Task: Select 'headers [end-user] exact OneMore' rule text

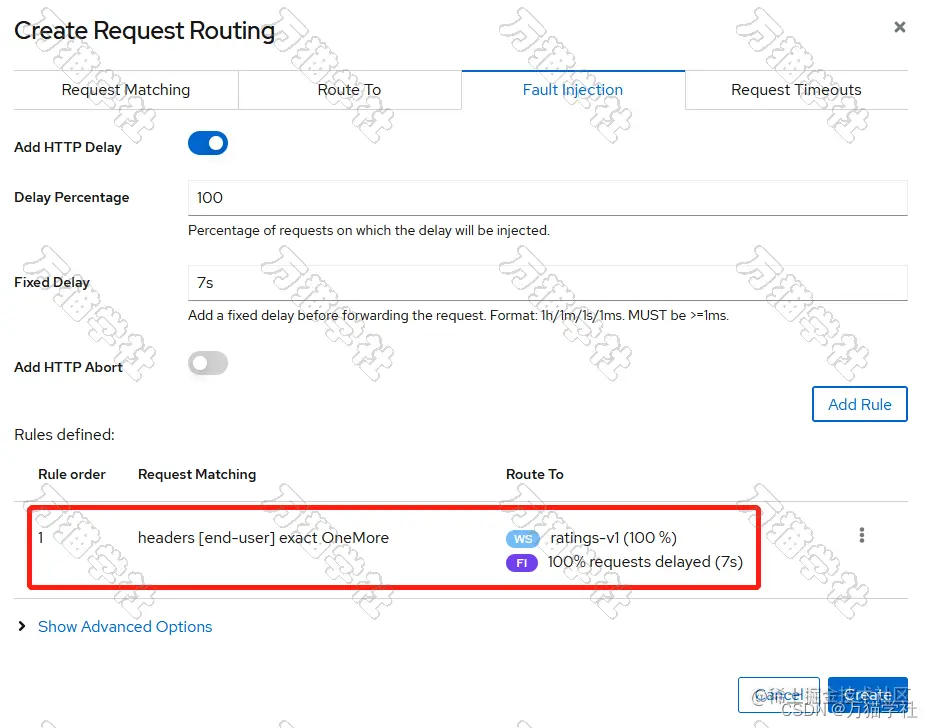Action: pyautogui.click(x=263, y=538)
